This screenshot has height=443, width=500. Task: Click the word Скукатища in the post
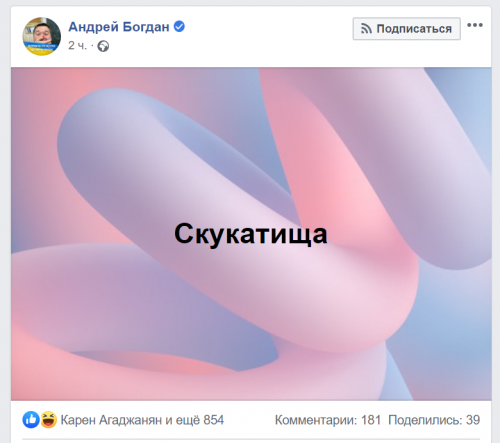(x=251, y=234)
